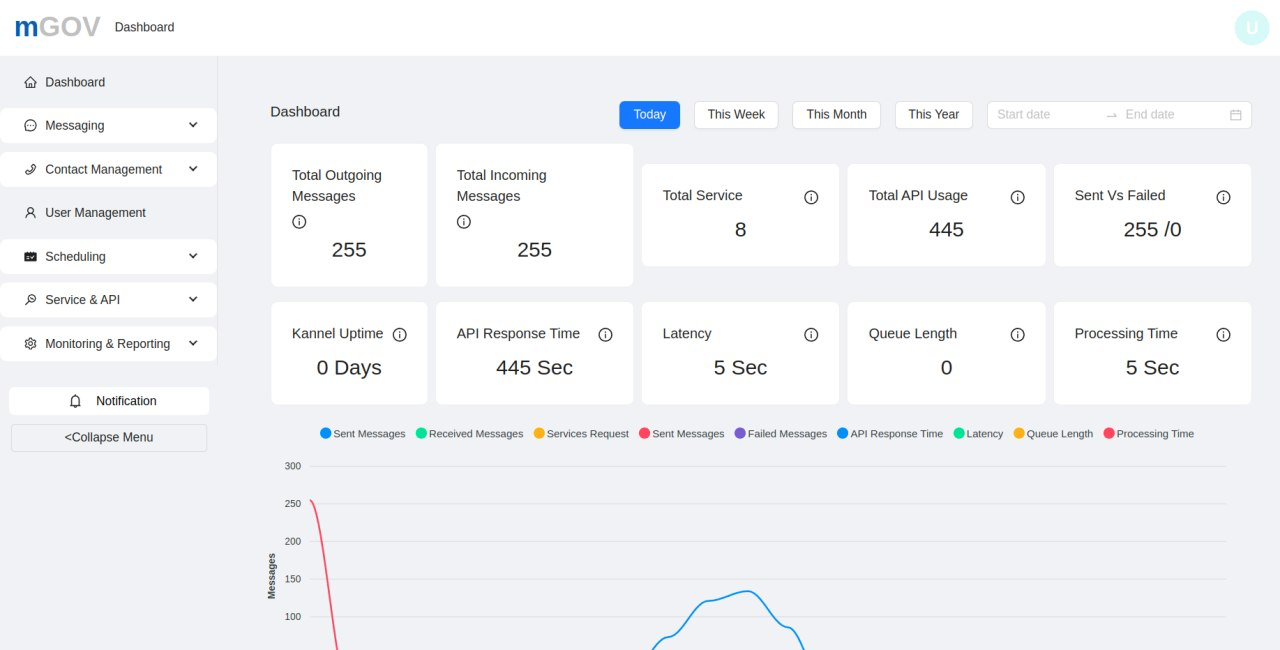The image size is (1280, 650).
Task: Click info icon beside Total API Usage
Action: pyautogui.click(x=1017, y=197)
